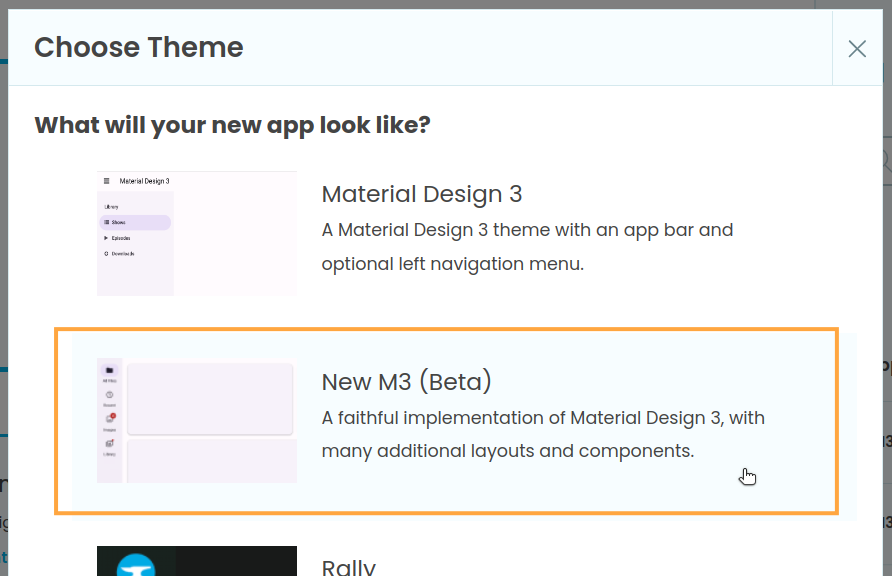
Task: Click the Images icon with red badge
Action: pyautogui.click(x=109, y=419)
